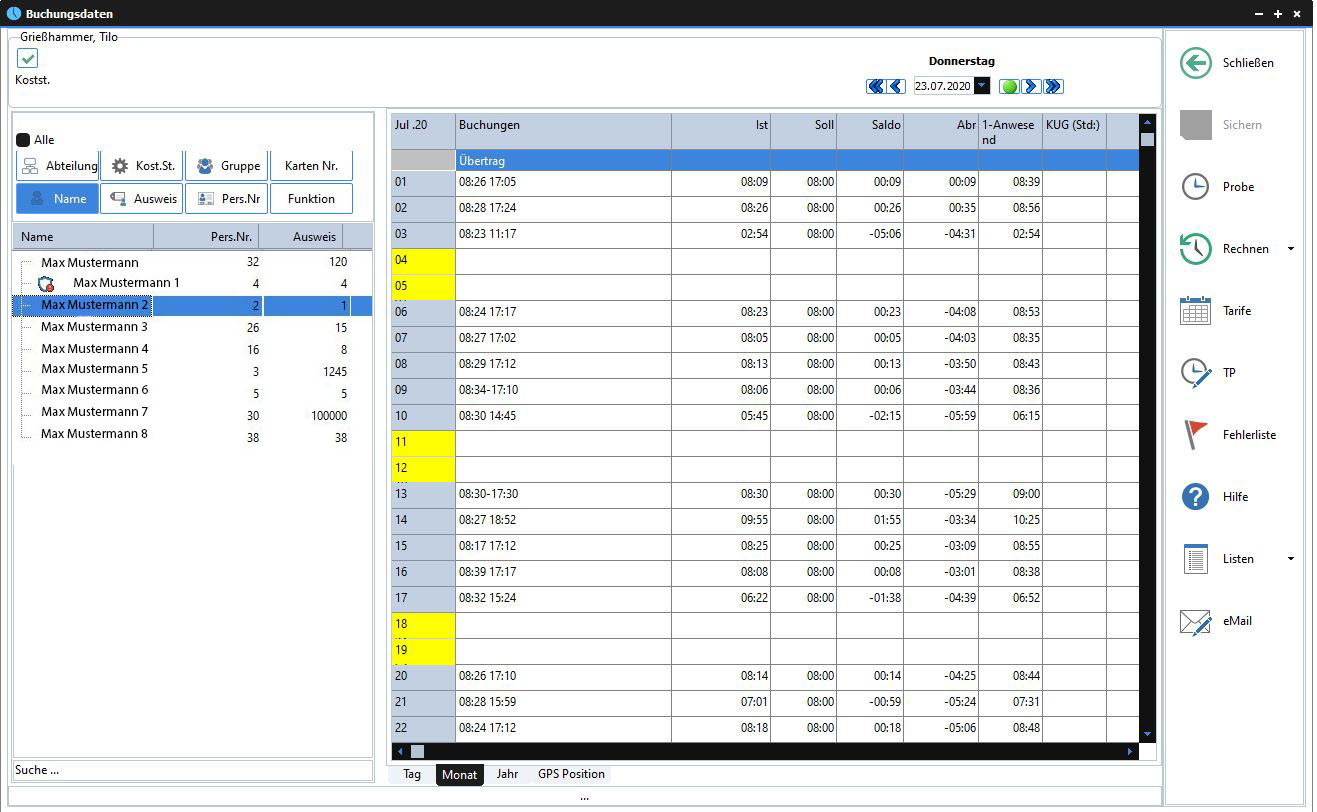
Task: Open the date picker dropdown arrow
Action: [x=982, y=87]
